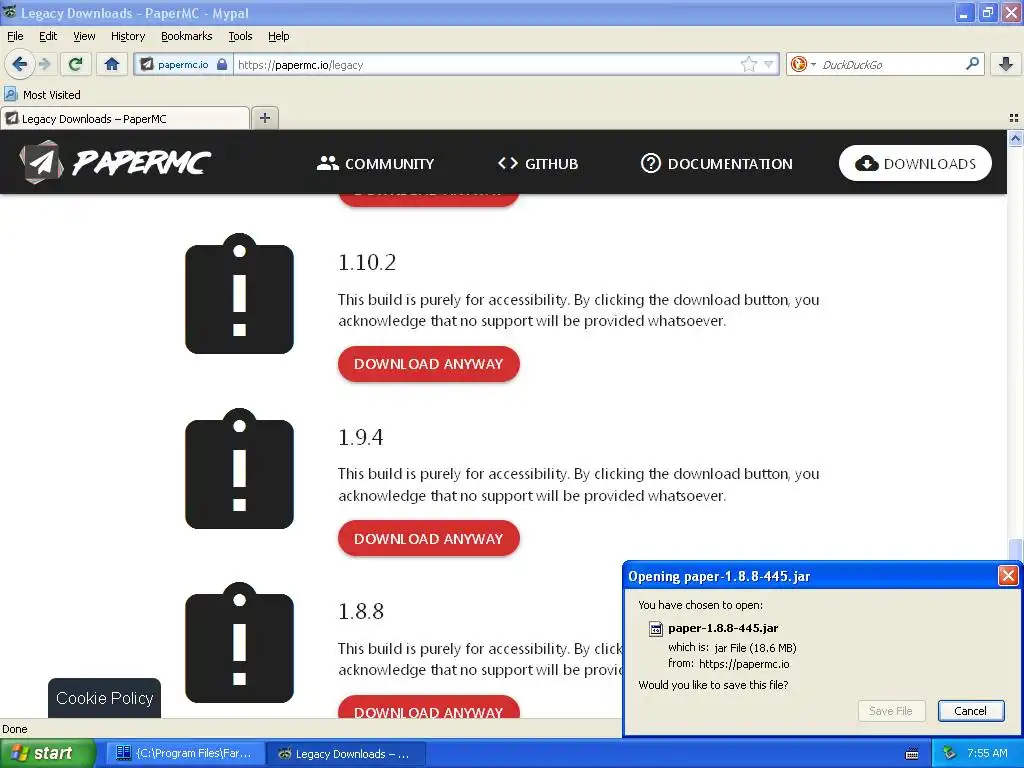Click the 7:55 AM taskbar clock

point(987,753)
